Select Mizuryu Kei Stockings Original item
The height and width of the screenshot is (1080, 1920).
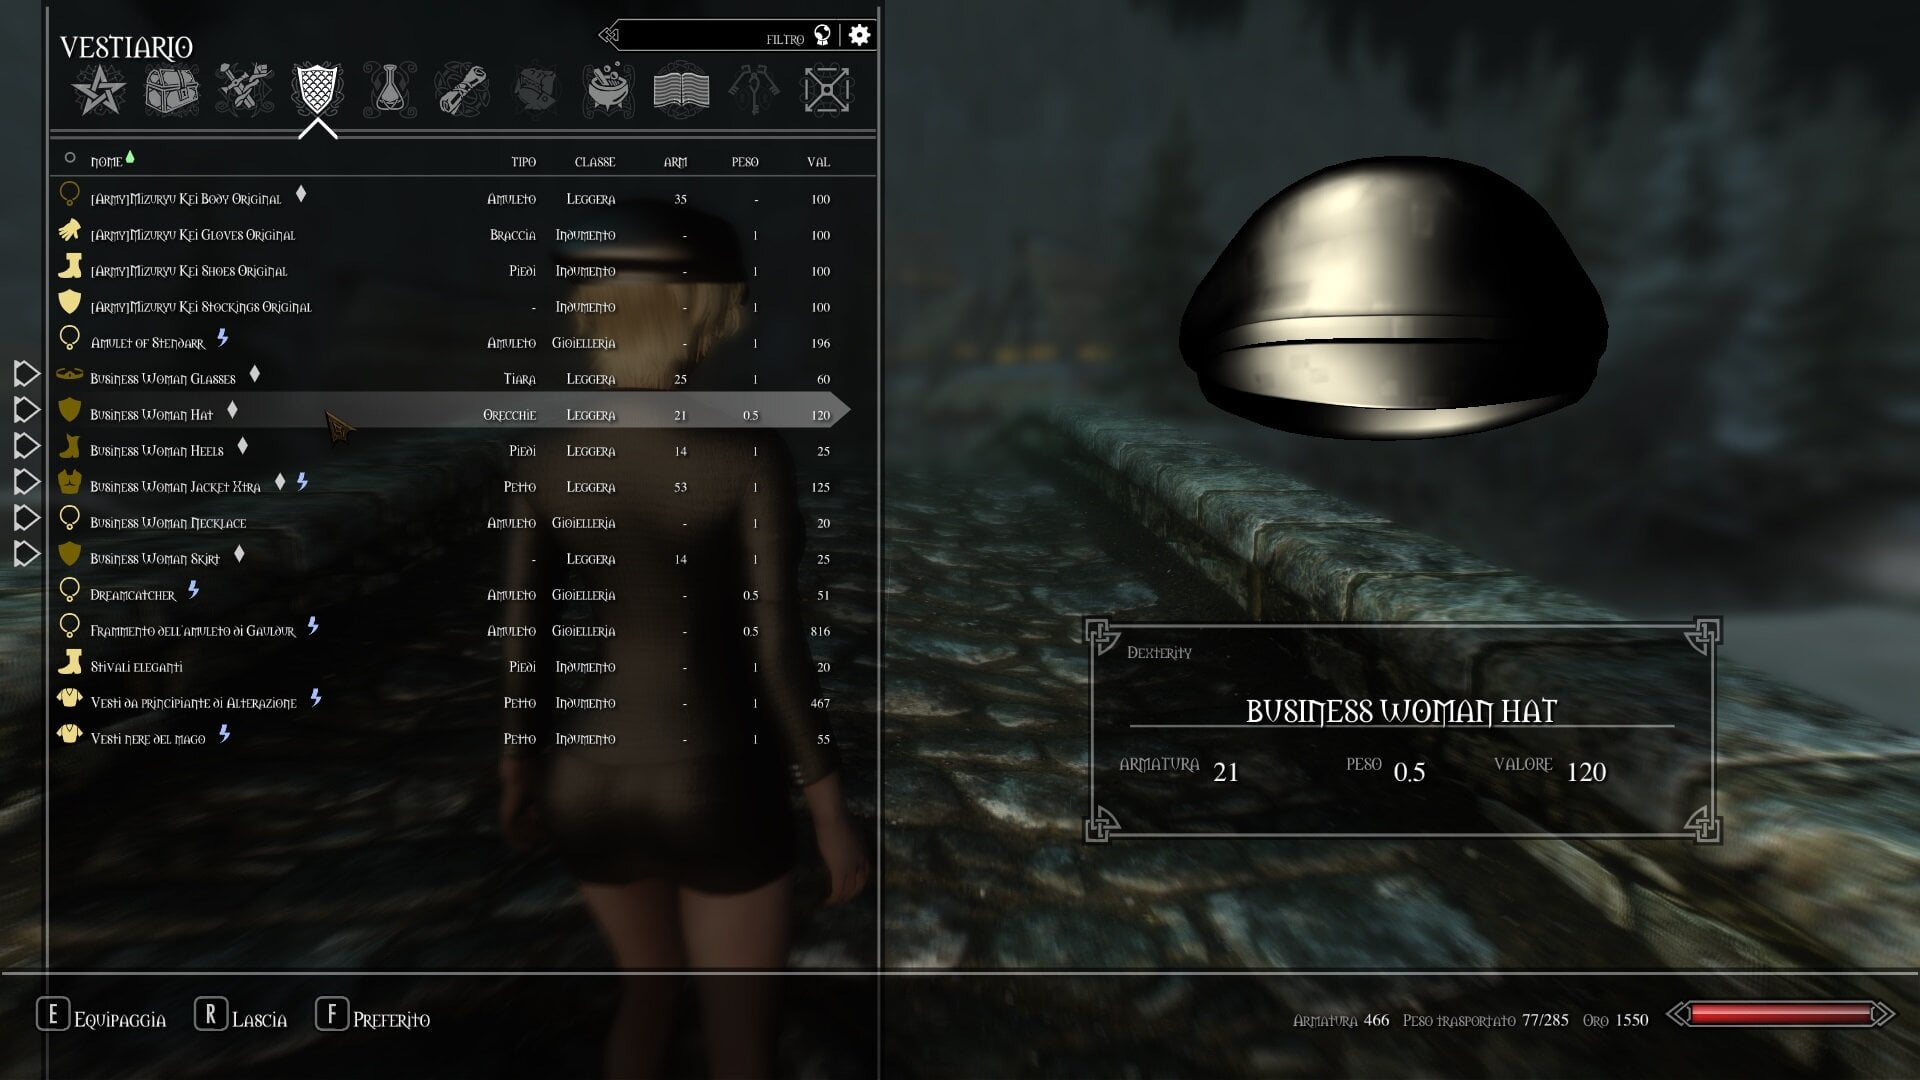[450, 306]
